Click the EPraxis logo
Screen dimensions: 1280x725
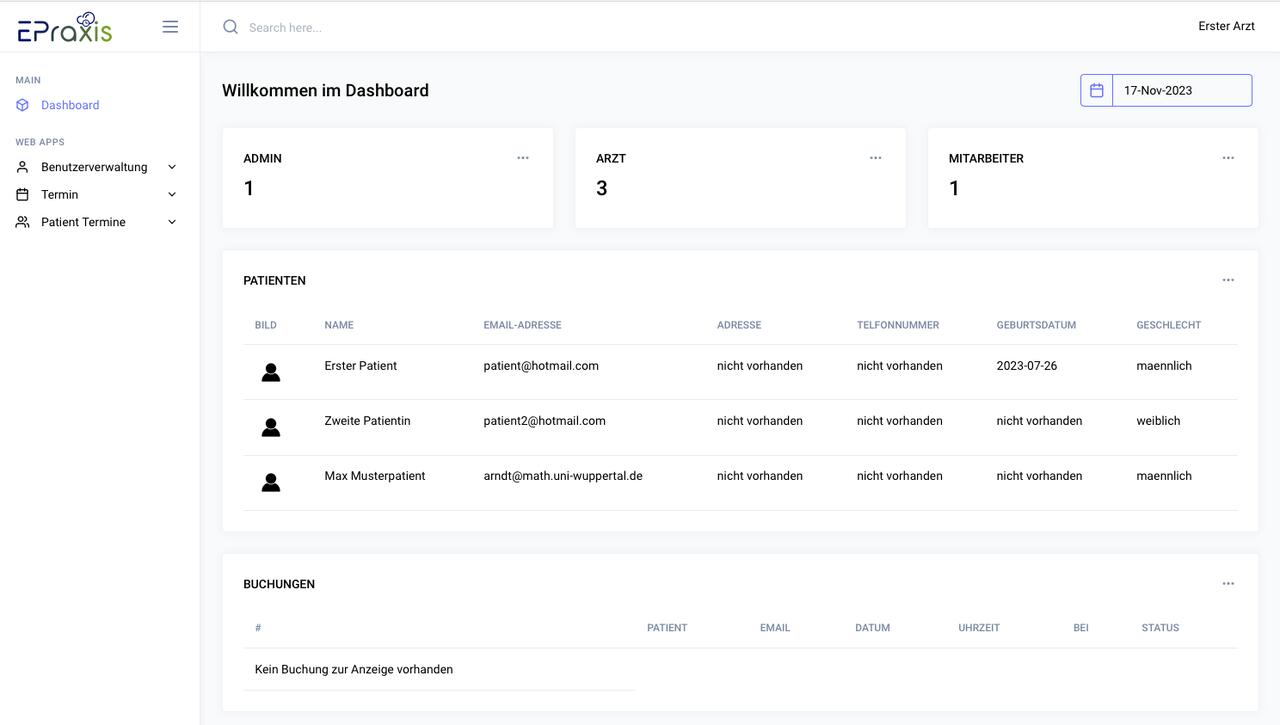65,27
